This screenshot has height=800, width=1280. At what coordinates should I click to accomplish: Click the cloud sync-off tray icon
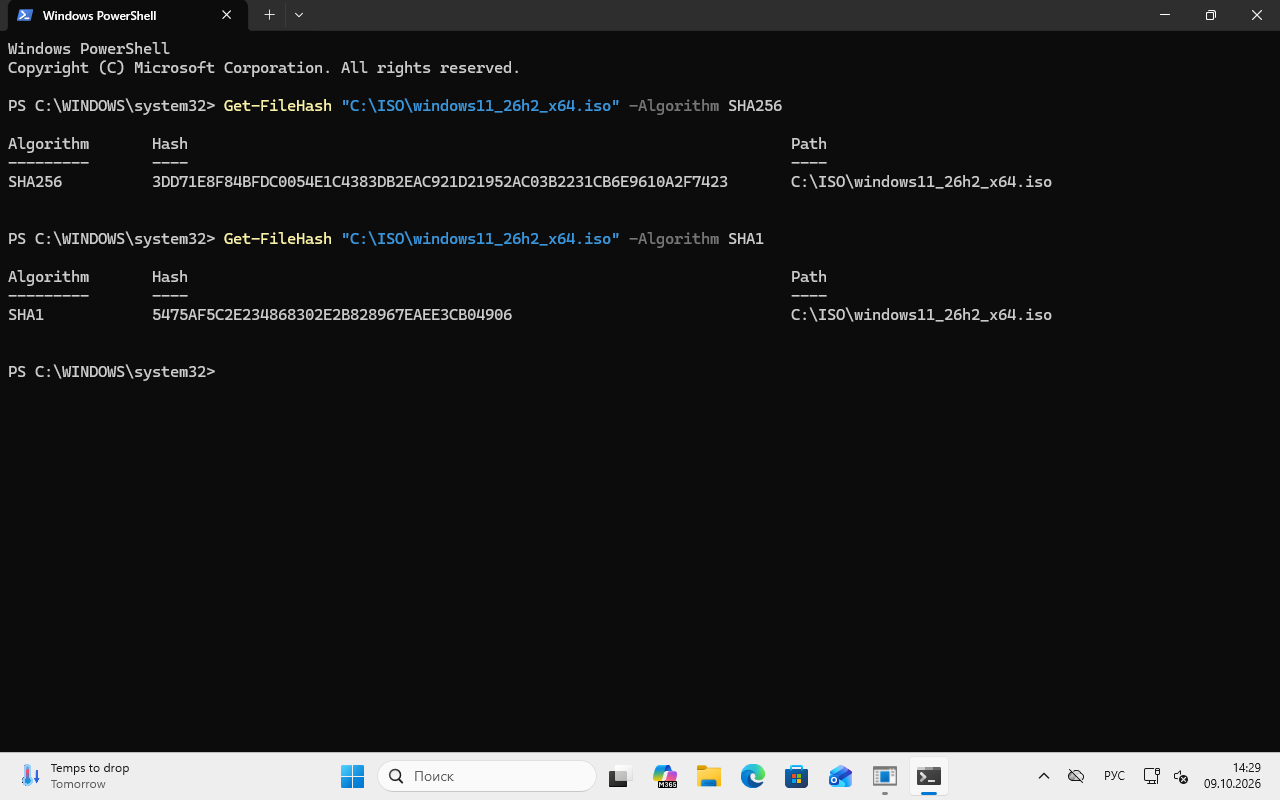coord(1076,776)
